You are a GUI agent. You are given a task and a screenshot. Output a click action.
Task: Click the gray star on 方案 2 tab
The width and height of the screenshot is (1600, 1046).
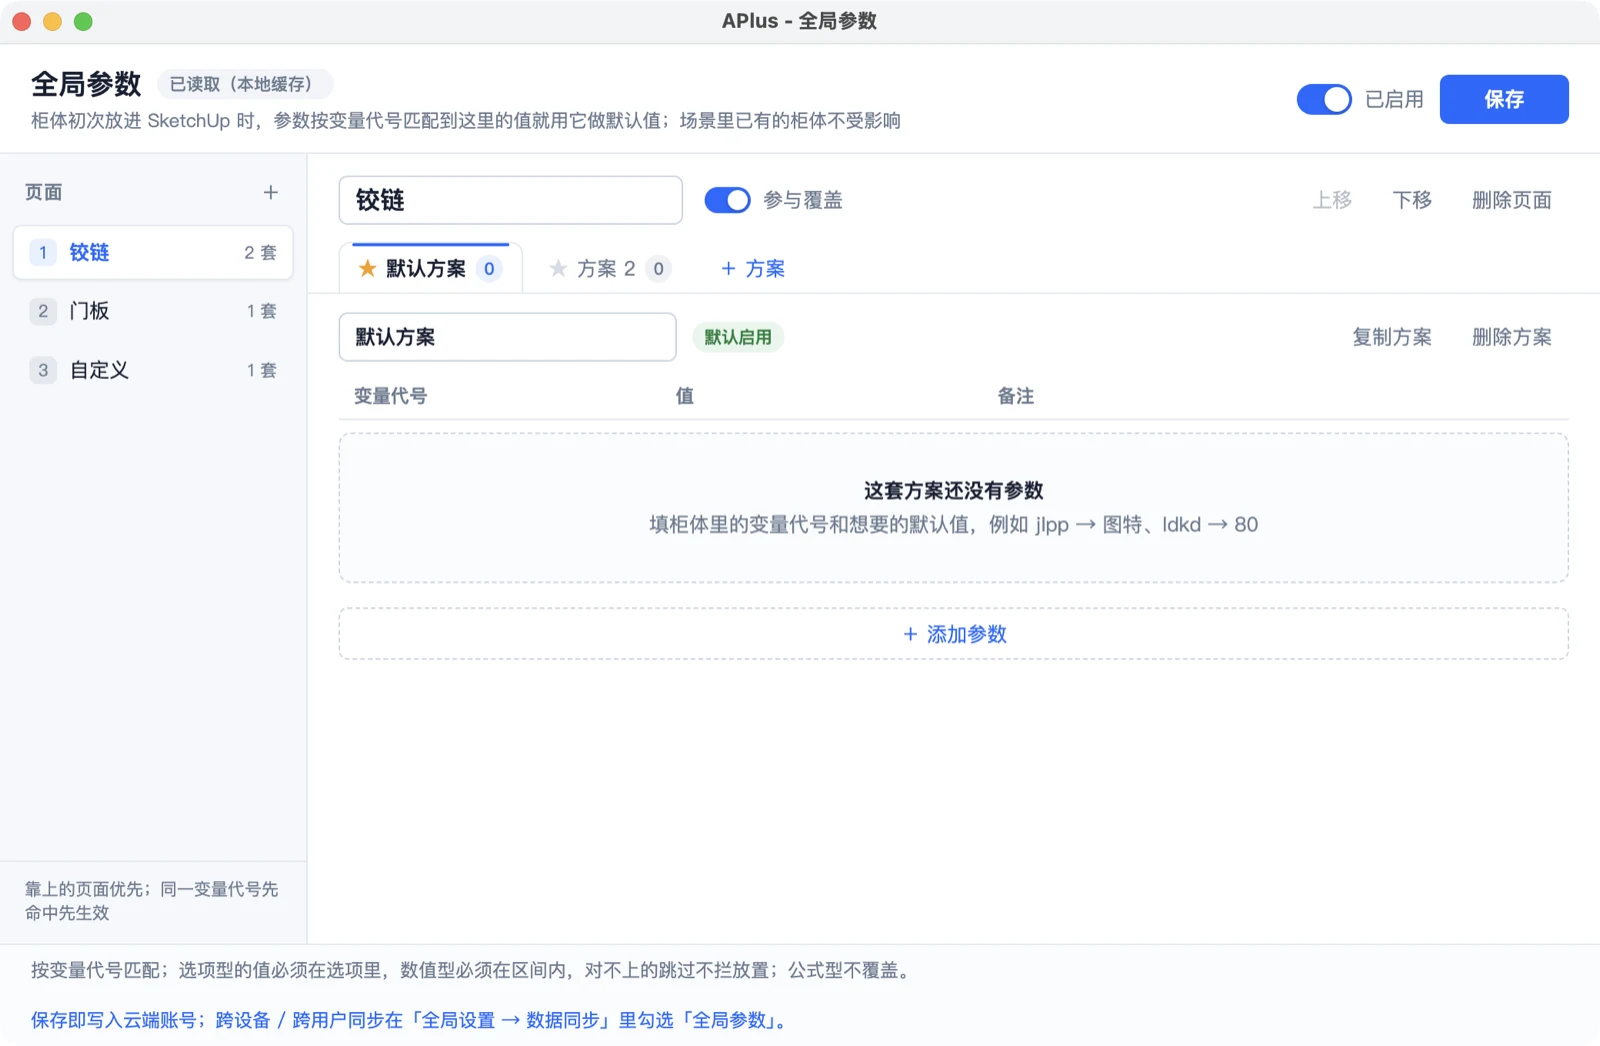pyautogui.click(x=558, y=268)
